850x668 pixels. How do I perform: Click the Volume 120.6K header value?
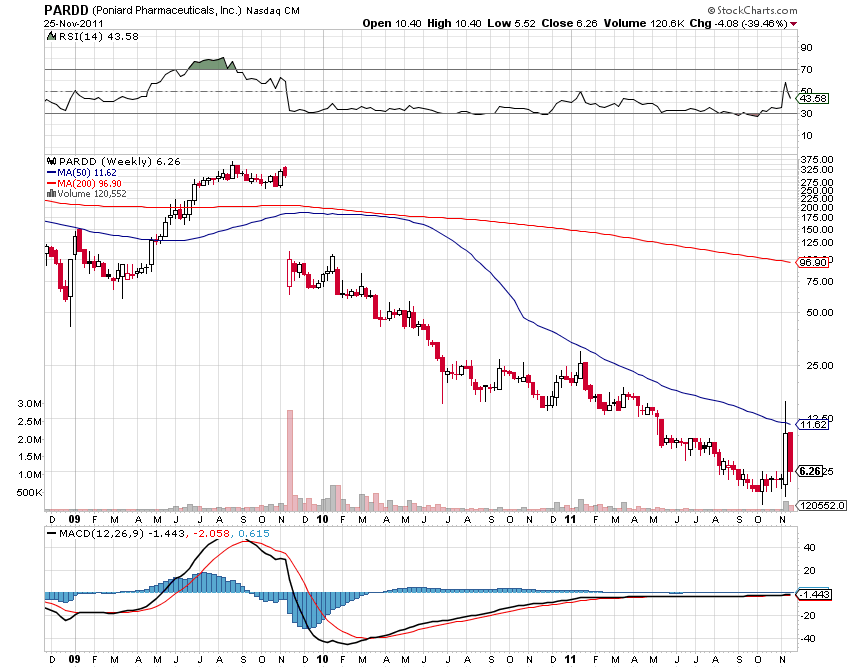point(644,23)
